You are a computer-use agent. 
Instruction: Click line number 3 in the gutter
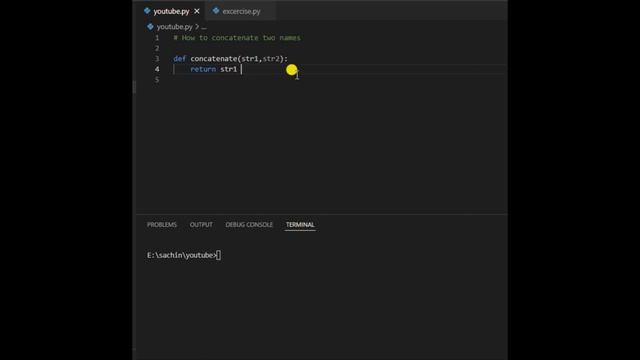(157, 59)
